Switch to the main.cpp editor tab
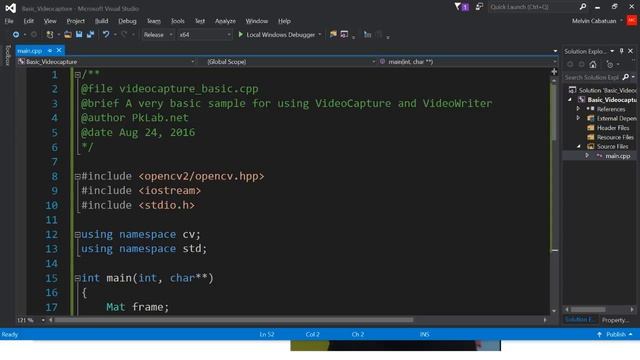This screenshot has width=640, height=360. (x=30, y=51)
